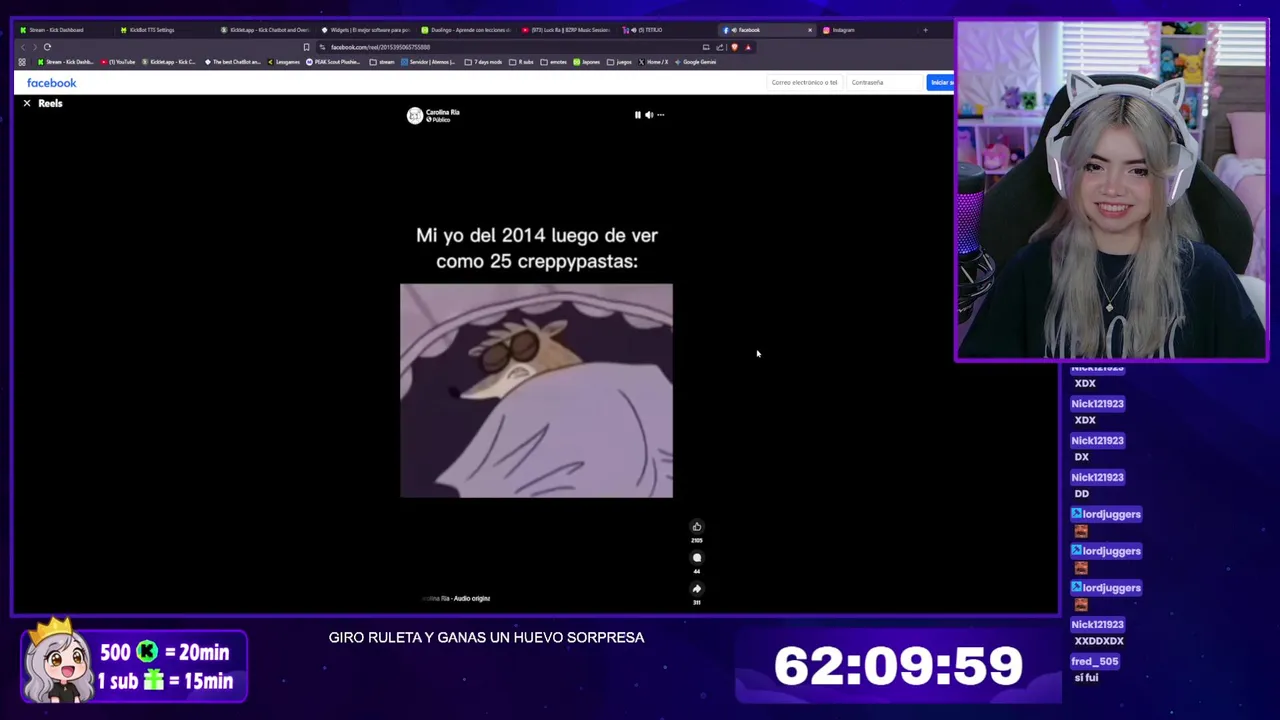The height and width of the screenshot is (720, 1280).
Task: Open the Brave shields lion icon
Action: 734,47
